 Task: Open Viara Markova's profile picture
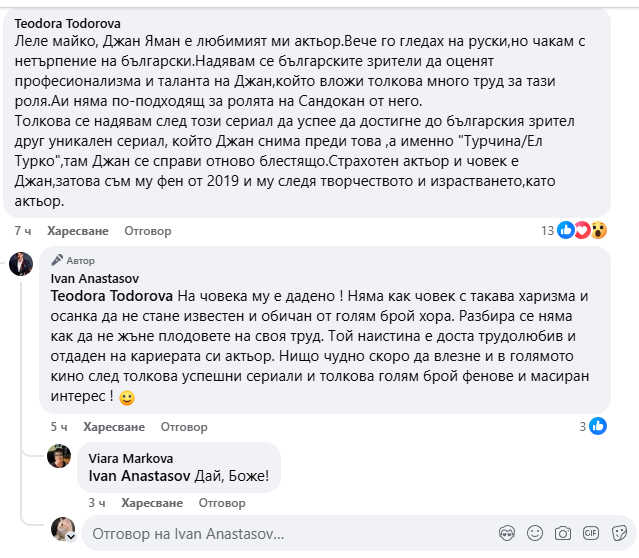point(60,455)
